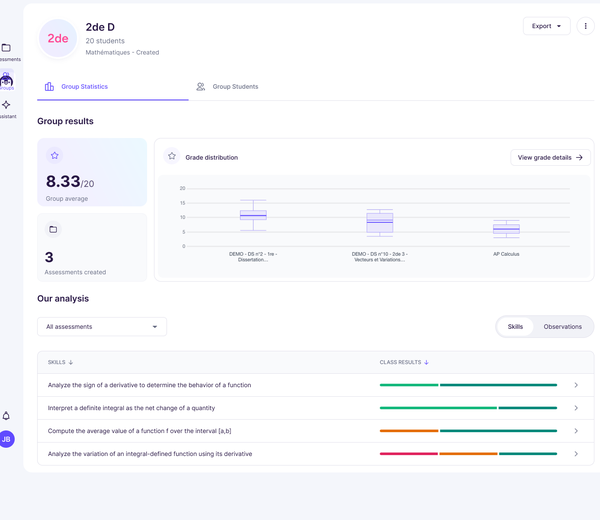Open the Export dropdown

point(546,26)
